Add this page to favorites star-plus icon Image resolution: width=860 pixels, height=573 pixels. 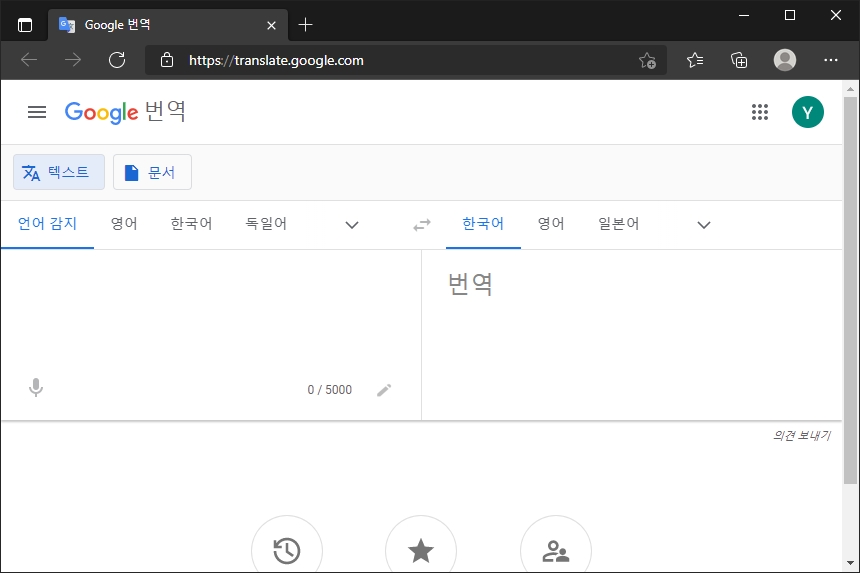pyautogui.click(x=647, y=60)
